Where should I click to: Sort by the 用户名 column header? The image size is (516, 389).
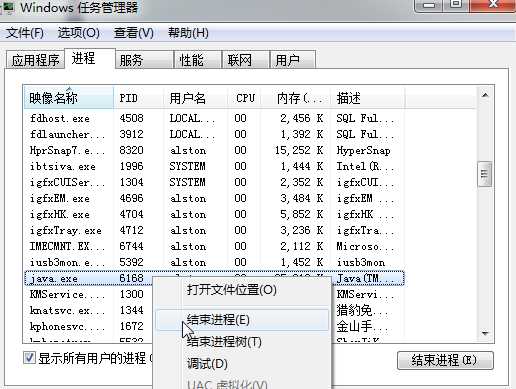click(196, 98)
